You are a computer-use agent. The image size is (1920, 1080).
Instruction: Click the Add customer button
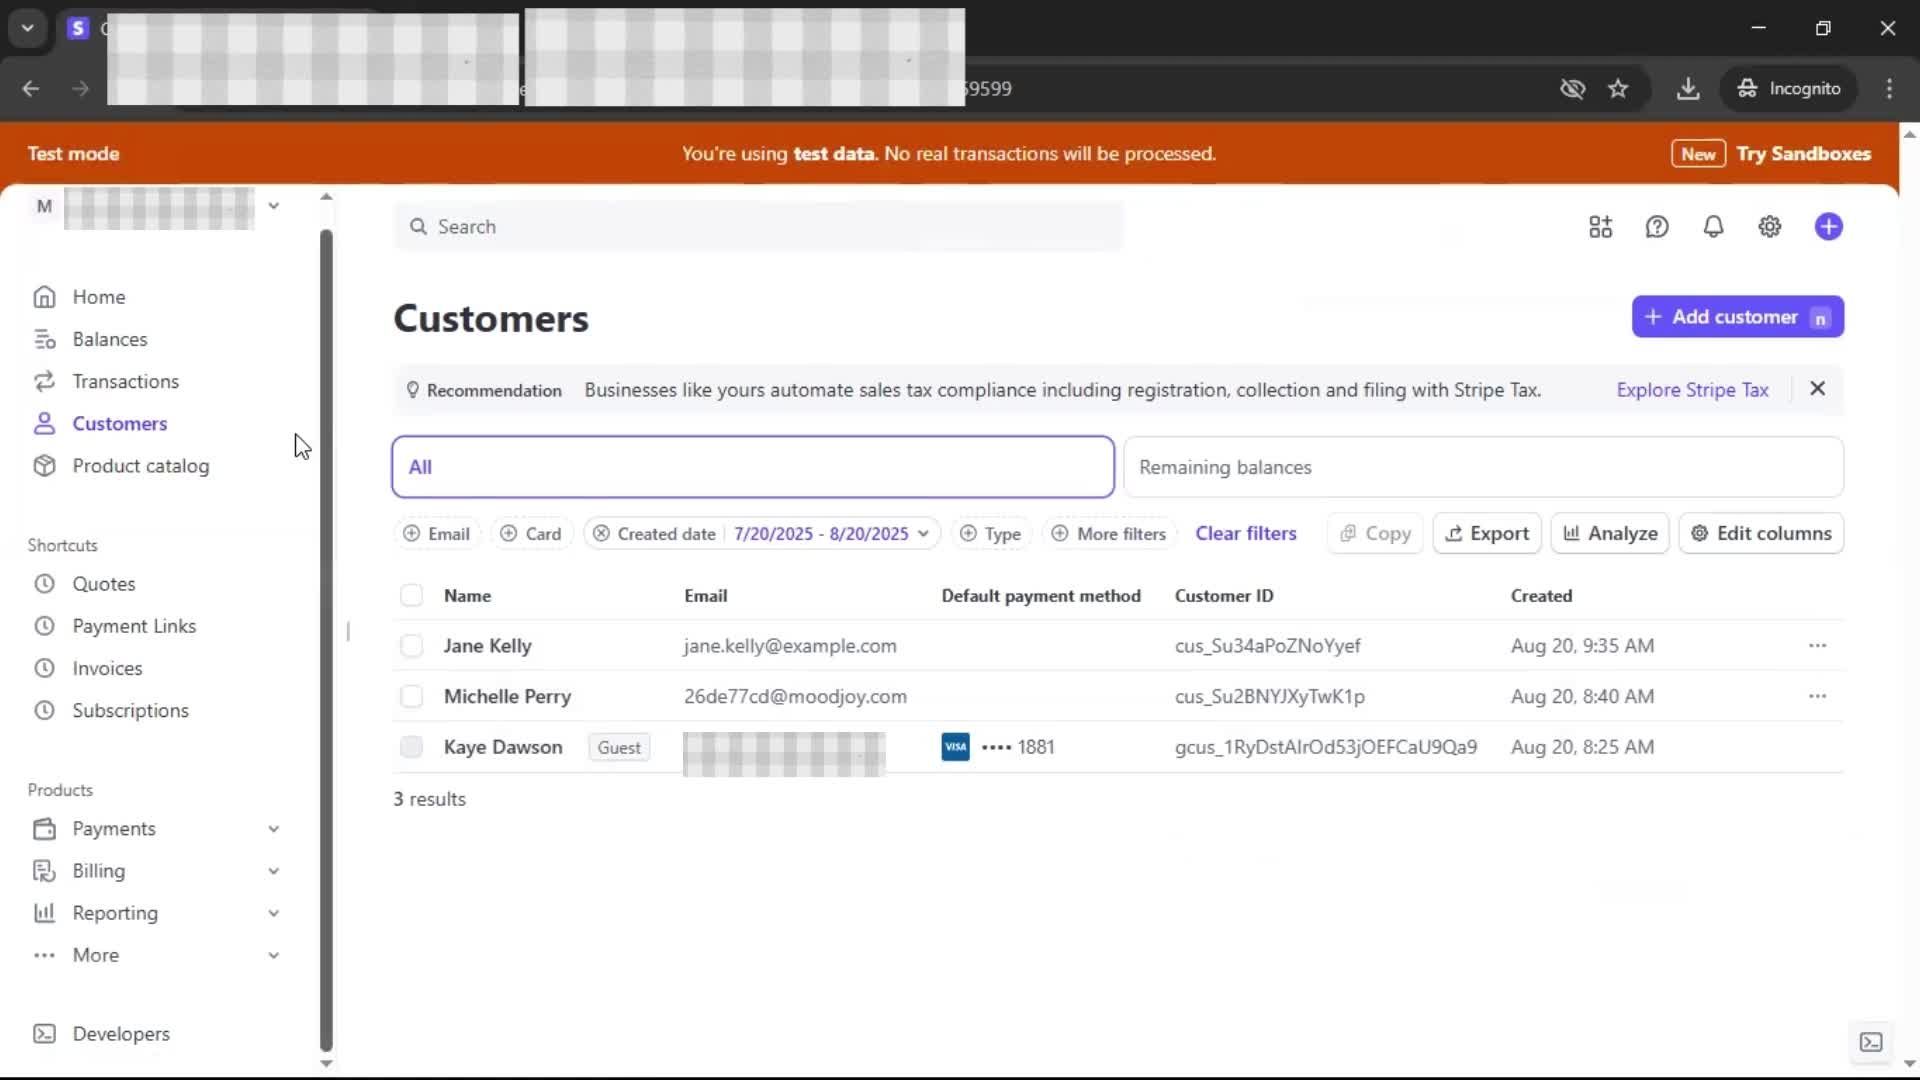(x=1736, y=317)
